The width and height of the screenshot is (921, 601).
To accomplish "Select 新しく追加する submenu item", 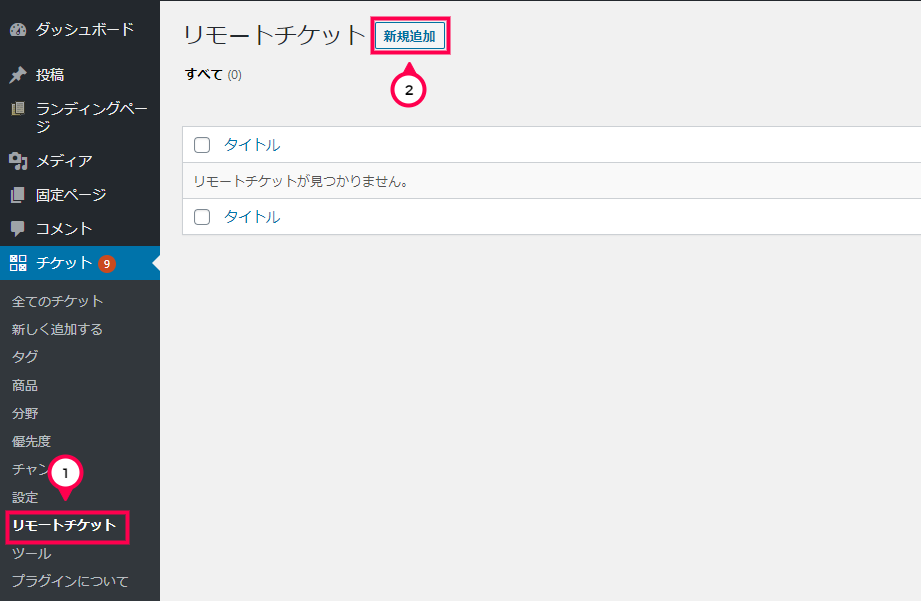I will point(57,329).
